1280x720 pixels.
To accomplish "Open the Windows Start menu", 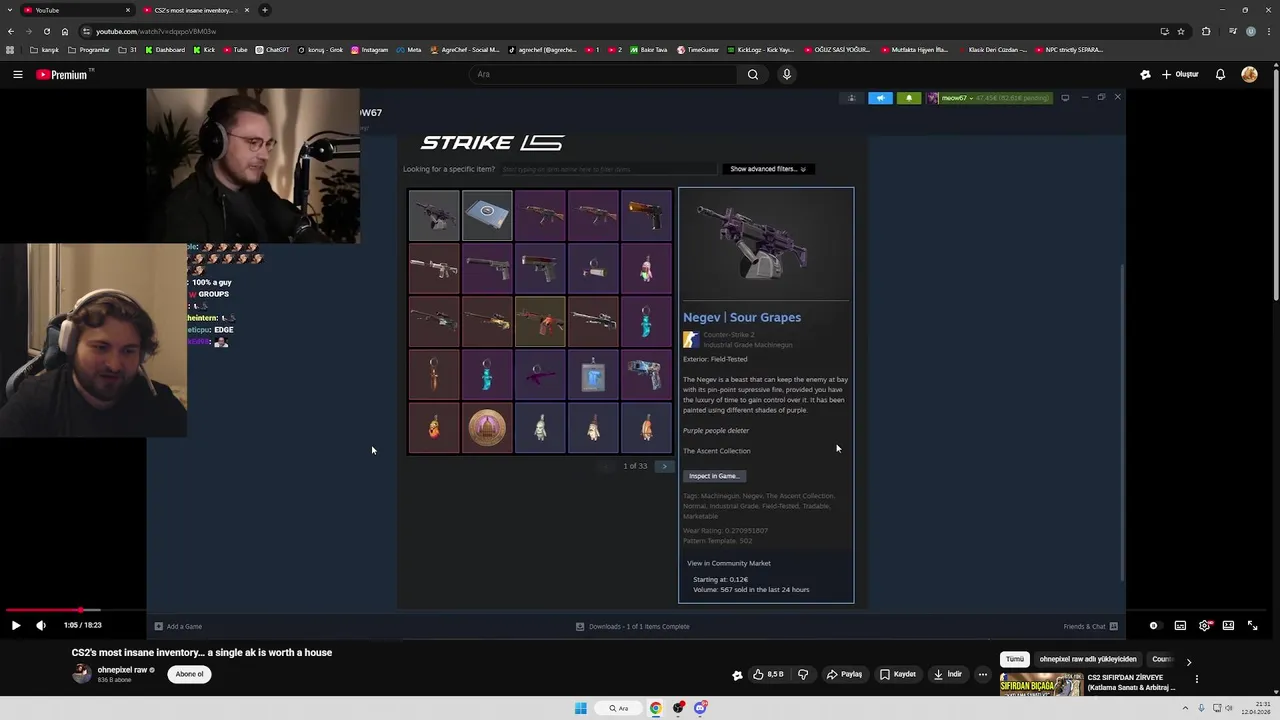I will click(581, 708).
